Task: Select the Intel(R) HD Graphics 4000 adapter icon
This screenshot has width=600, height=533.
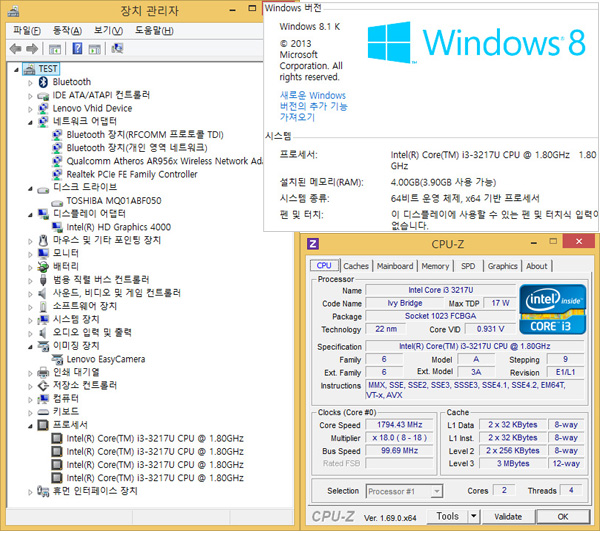Action: click(x=57, y=227)
